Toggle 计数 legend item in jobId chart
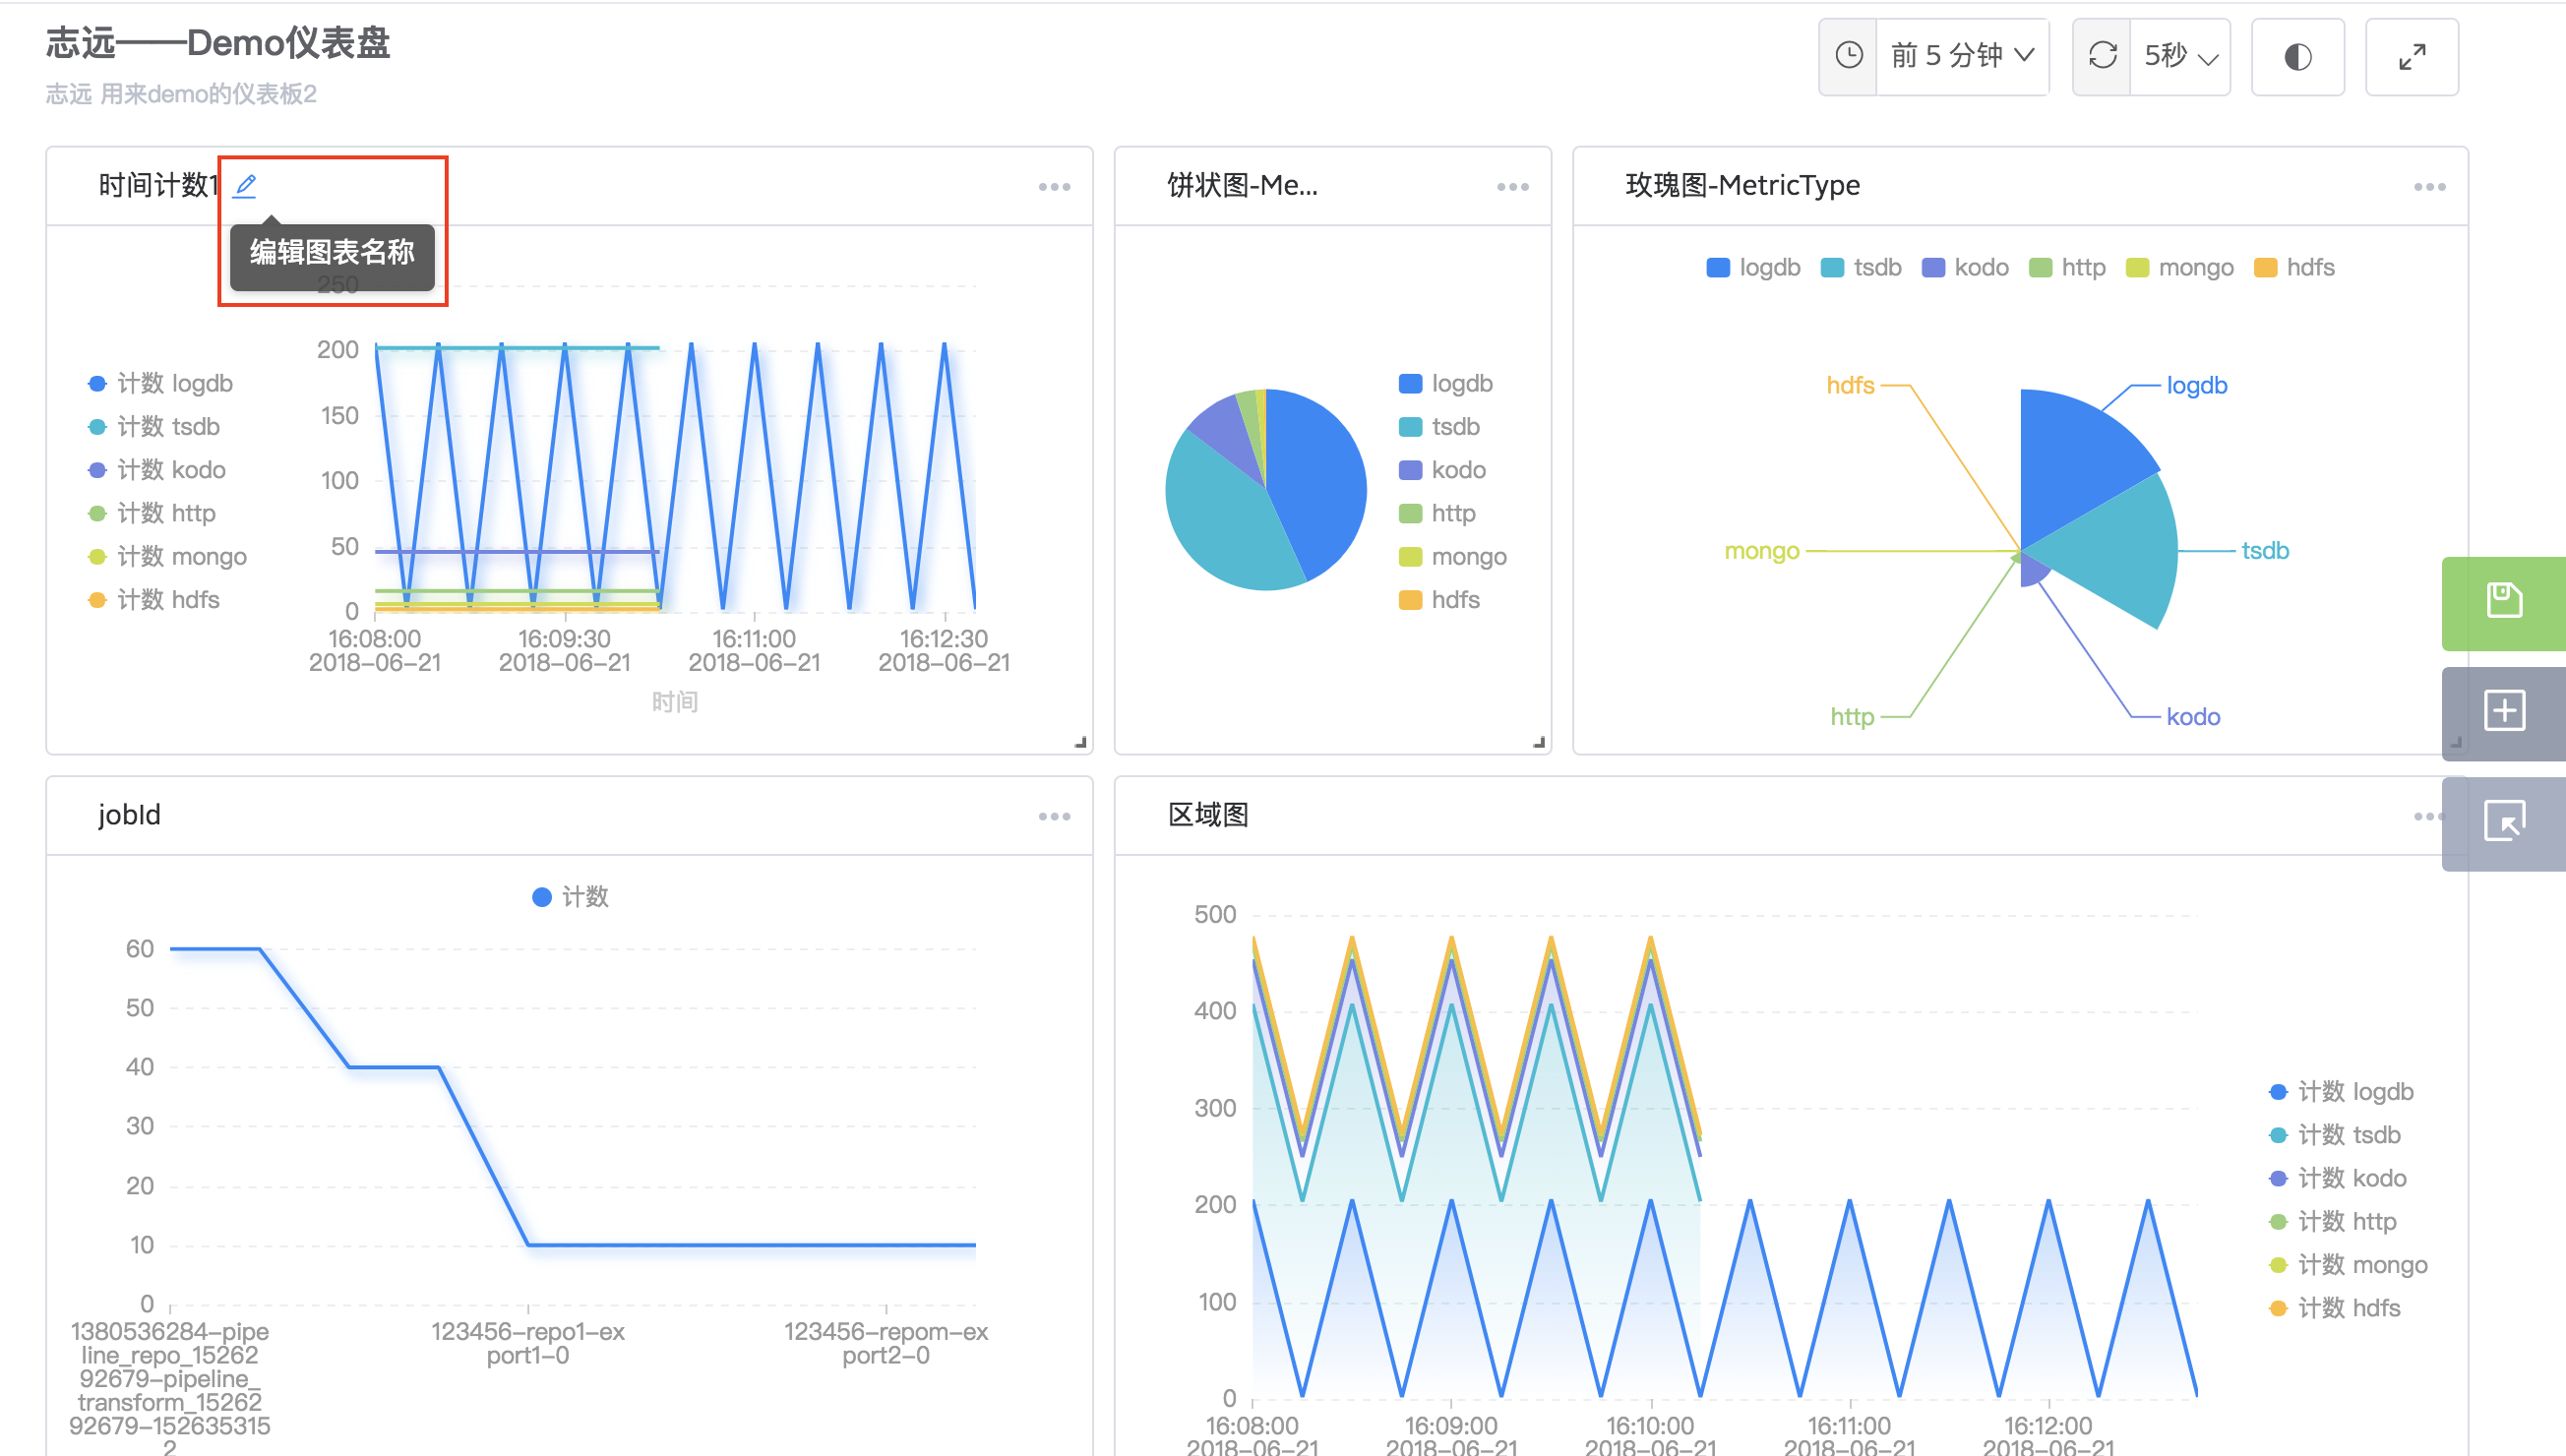This screenshot has width=2566, height=1456. coord(570,896)
